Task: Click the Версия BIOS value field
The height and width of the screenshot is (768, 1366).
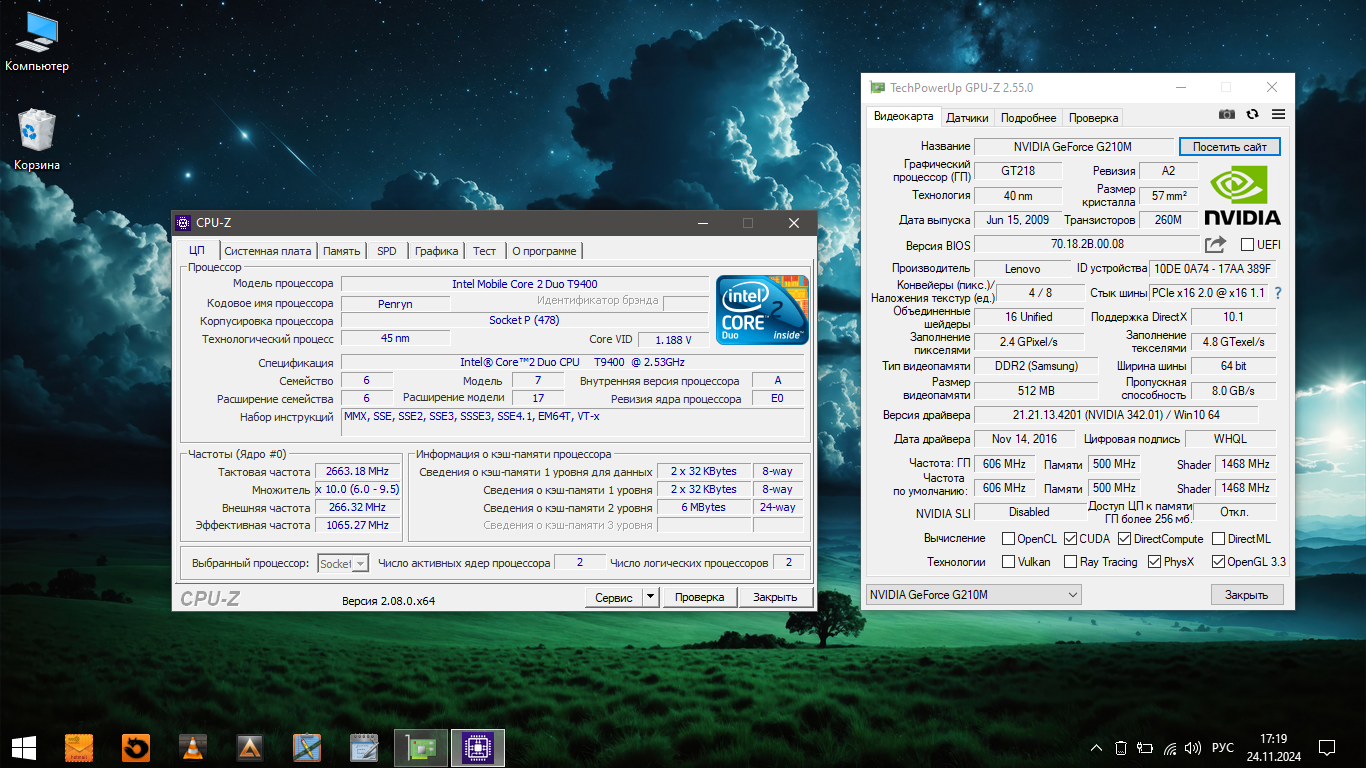Action: [1086, 244]
